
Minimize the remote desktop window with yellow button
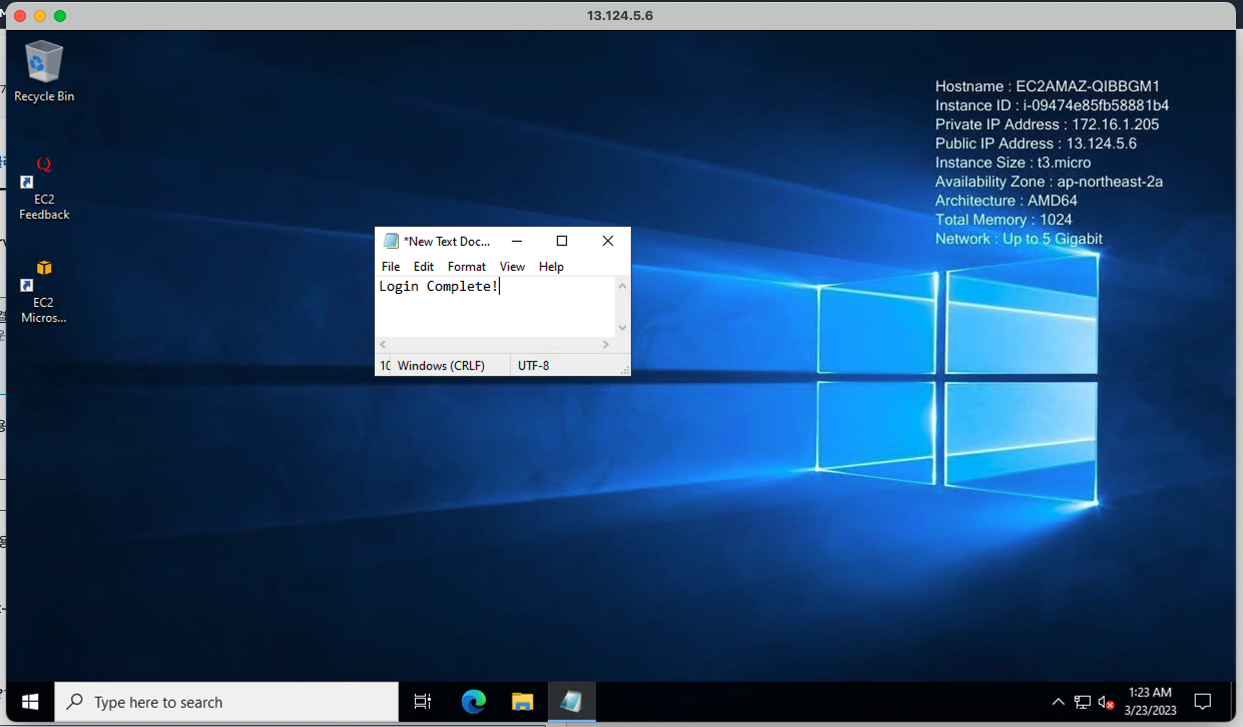[40, 16]
